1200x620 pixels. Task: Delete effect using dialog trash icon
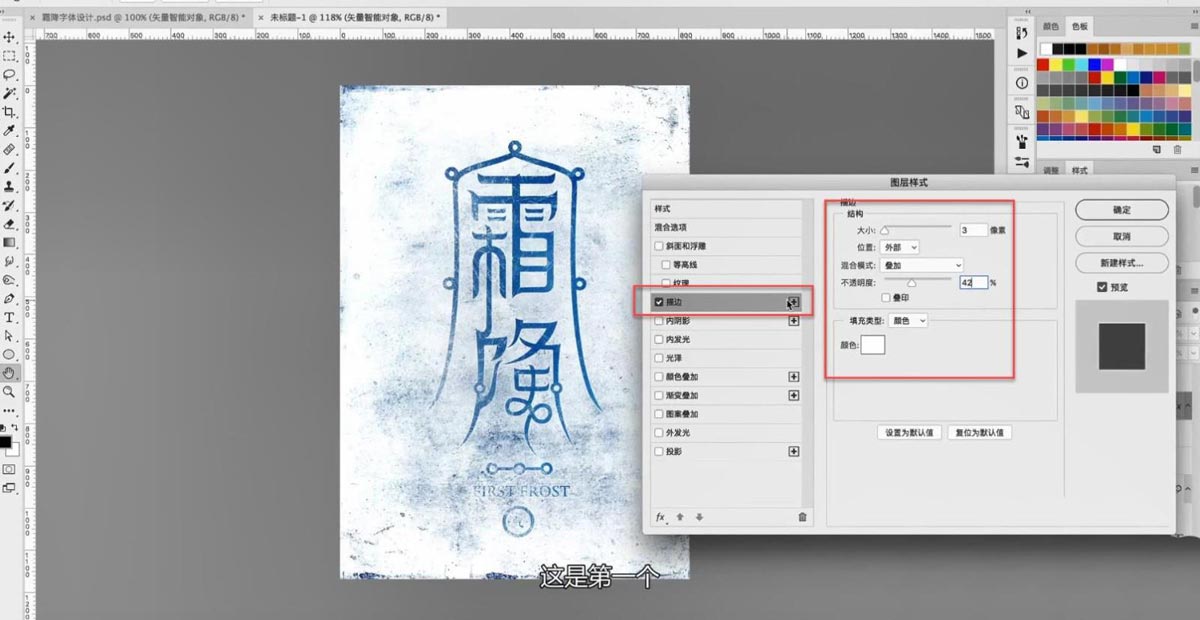802,517
